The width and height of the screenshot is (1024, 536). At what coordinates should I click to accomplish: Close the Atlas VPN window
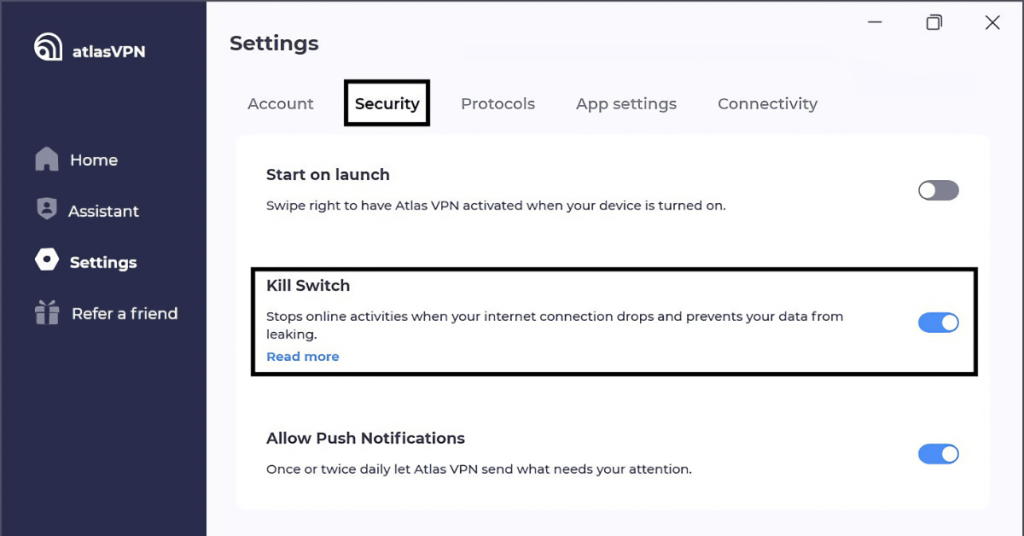click(x=993, y=23)
